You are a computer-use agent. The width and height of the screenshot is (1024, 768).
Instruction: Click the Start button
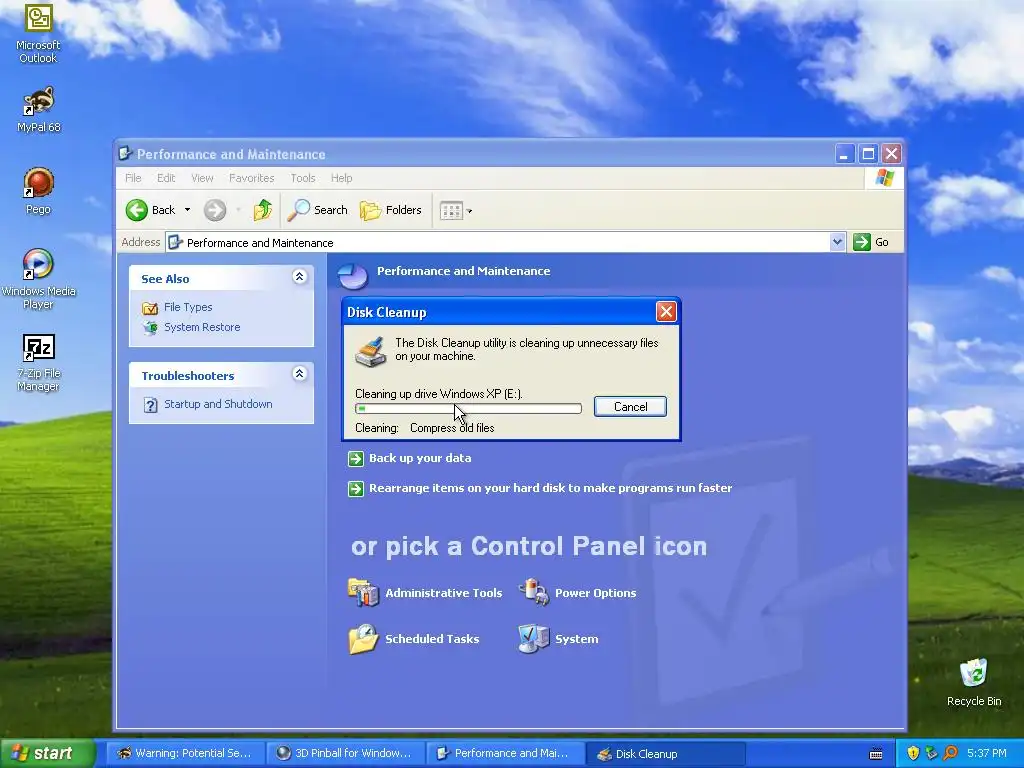[x=47, y=753]
